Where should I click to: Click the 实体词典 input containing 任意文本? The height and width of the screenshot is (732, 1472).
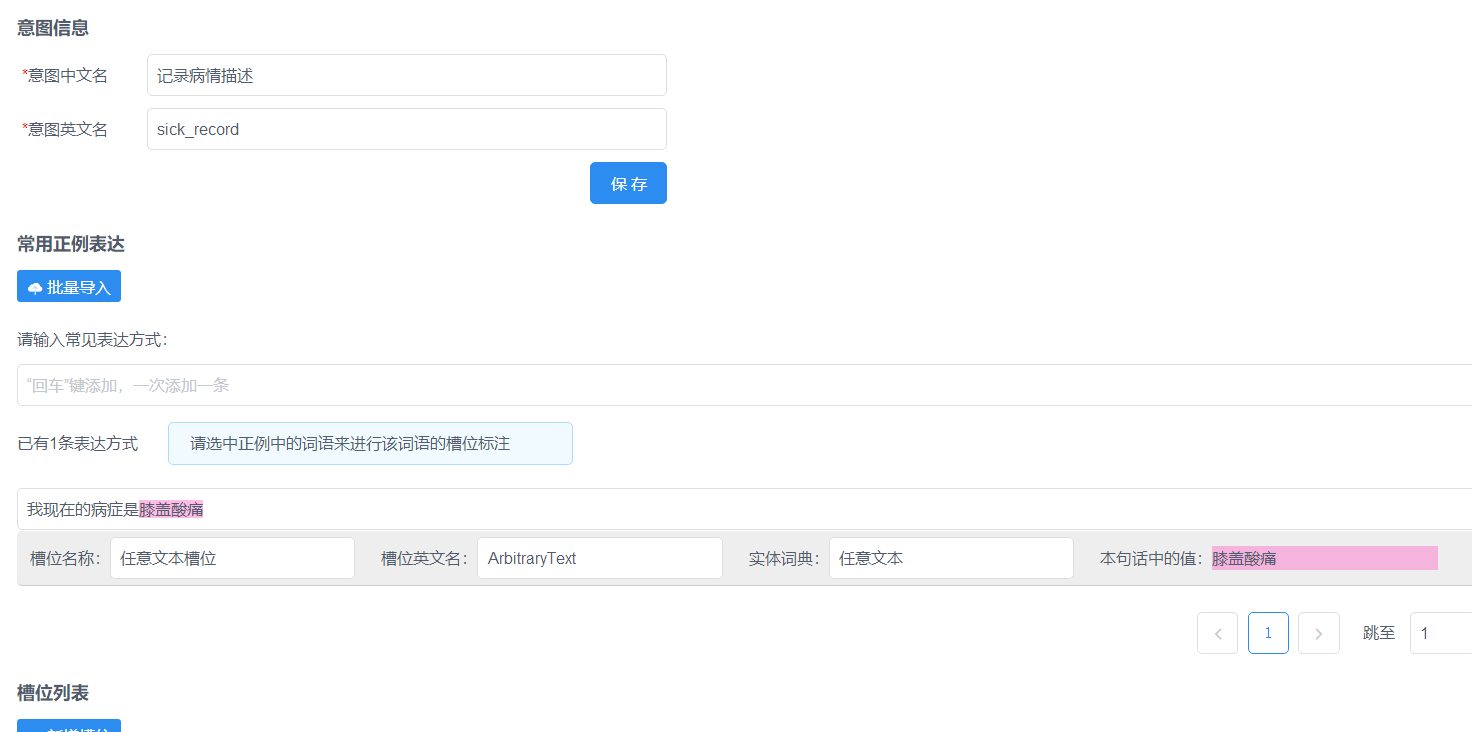click(950, 557)
